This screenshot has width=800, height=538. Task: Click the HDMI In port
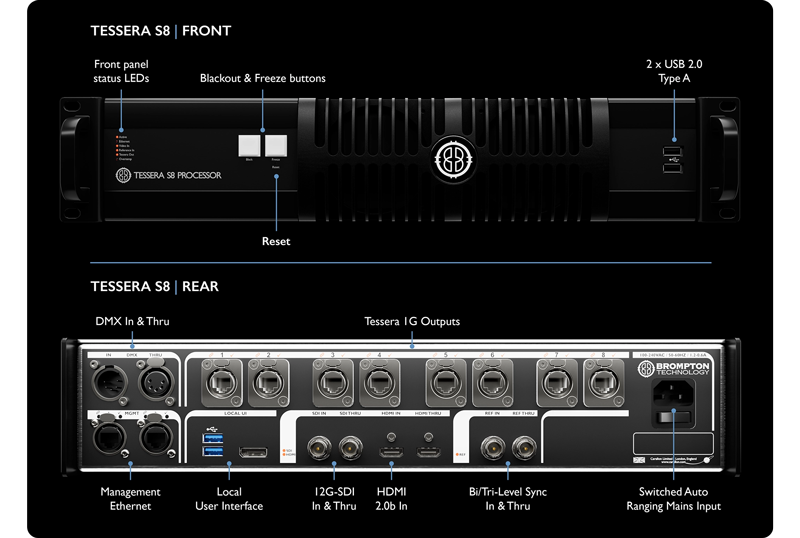(391, 451)
